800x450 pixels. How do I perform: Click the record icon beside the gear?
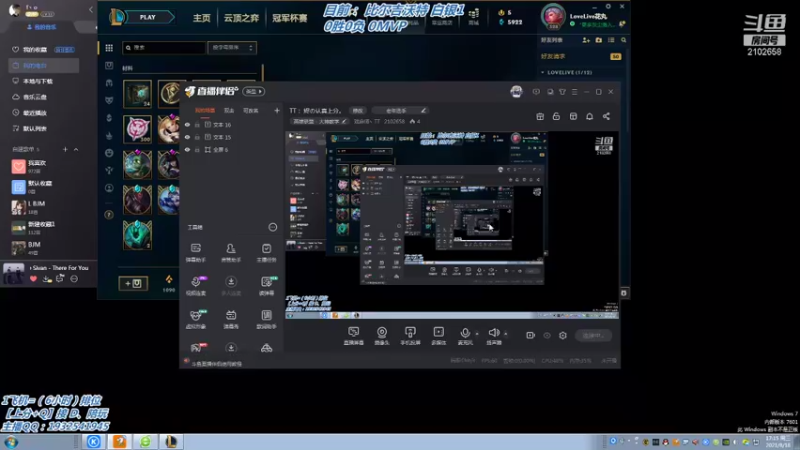click(x=531, y=336)
